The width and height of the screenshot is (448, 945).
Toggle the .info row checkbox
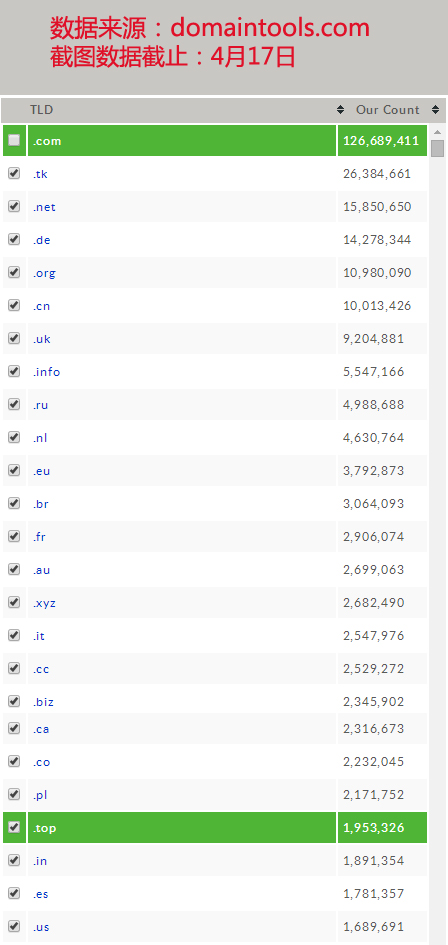click(14, 371)
